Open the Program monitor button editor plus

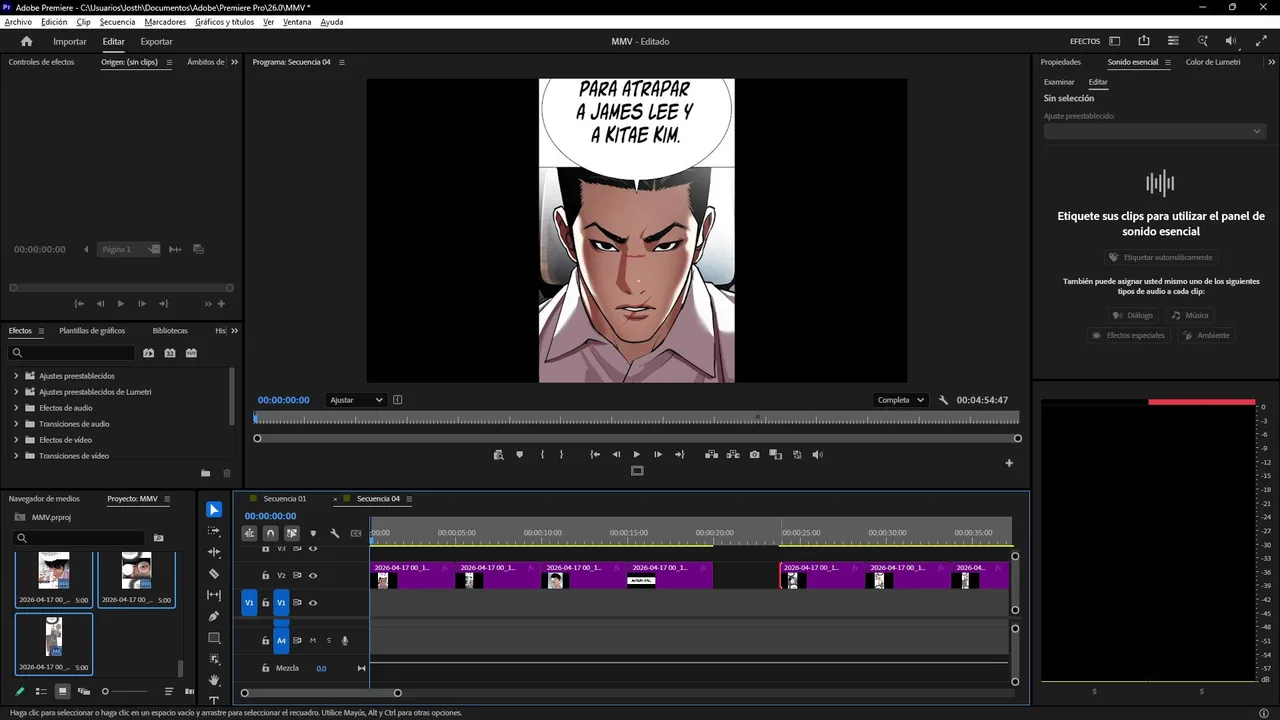(1009, 463)
